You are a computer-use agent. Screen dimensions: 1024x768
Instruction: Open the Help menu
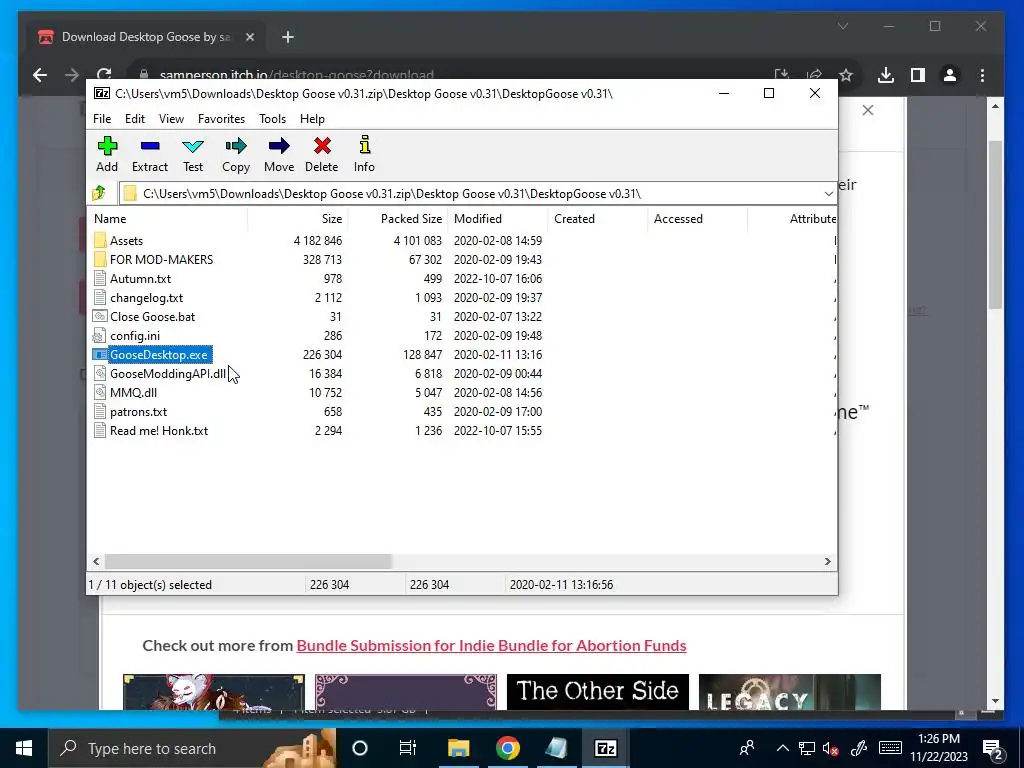(312, 119)
